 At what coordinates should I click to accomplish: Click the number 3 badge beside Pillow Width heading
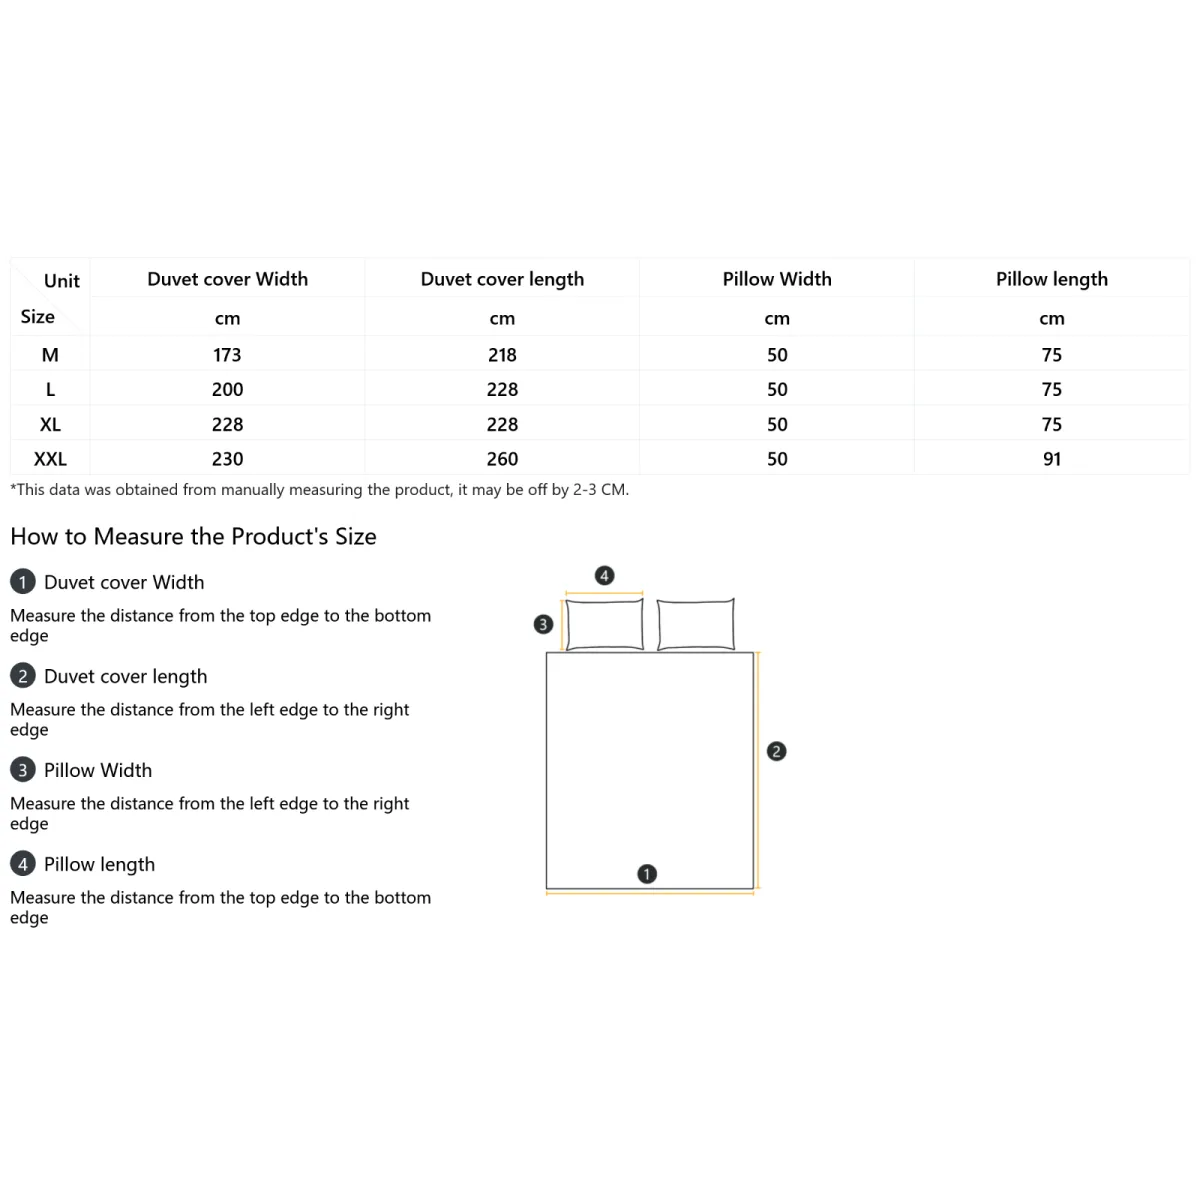(x=22, y=770)
